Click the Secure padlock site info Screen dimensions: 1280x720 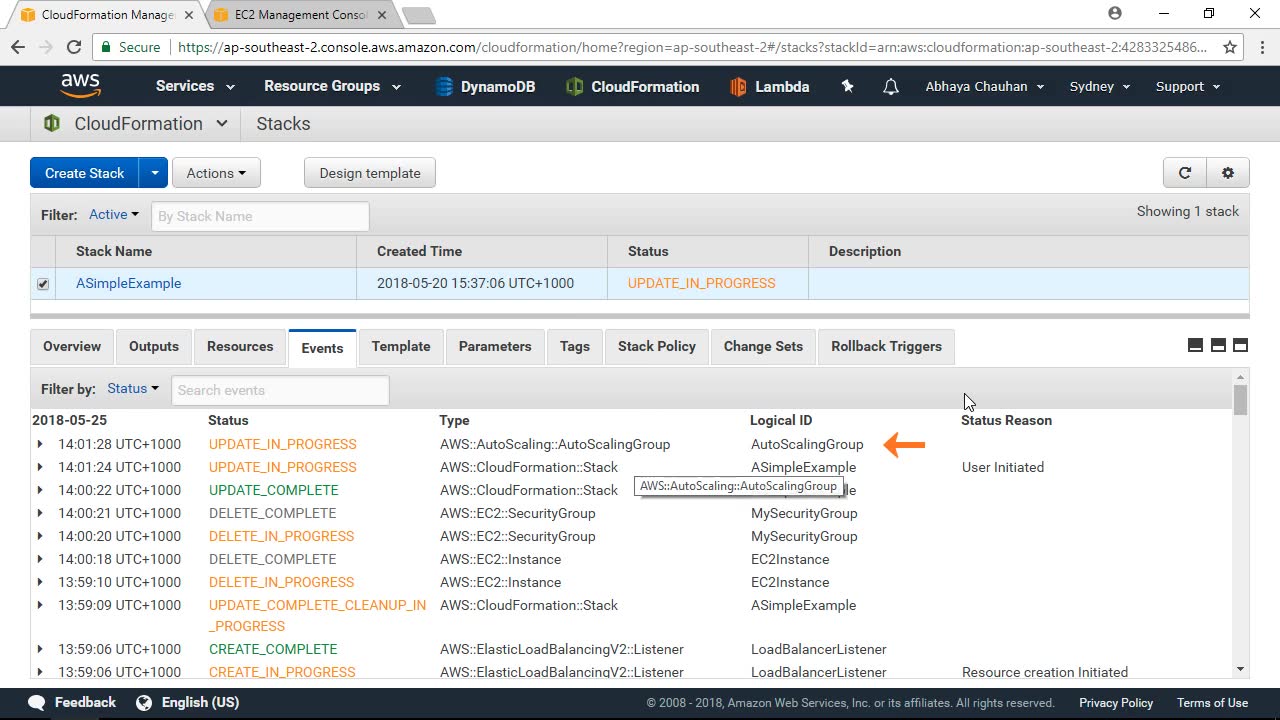[x=130, y=47]
